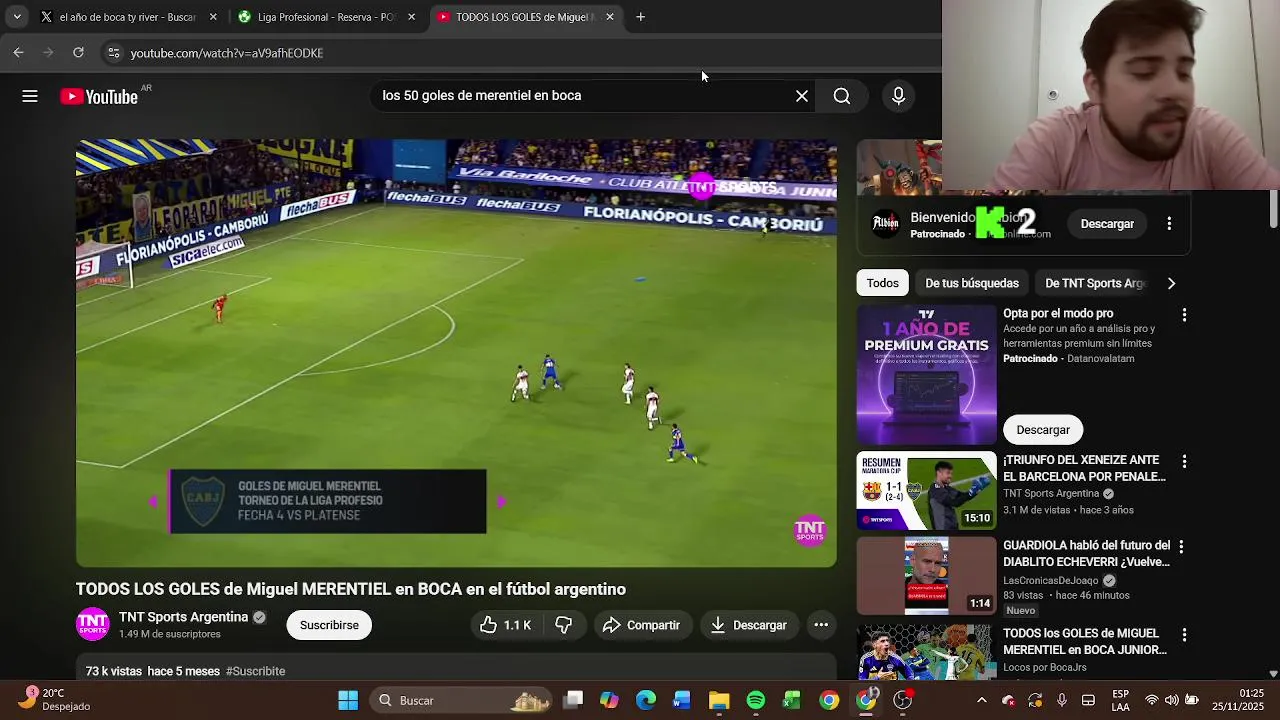Viewport: 1280px width, 720px height.
Task: Open the TNT Sports Argentina channel name
Action: pyautogui.click(x=183, y=617)
